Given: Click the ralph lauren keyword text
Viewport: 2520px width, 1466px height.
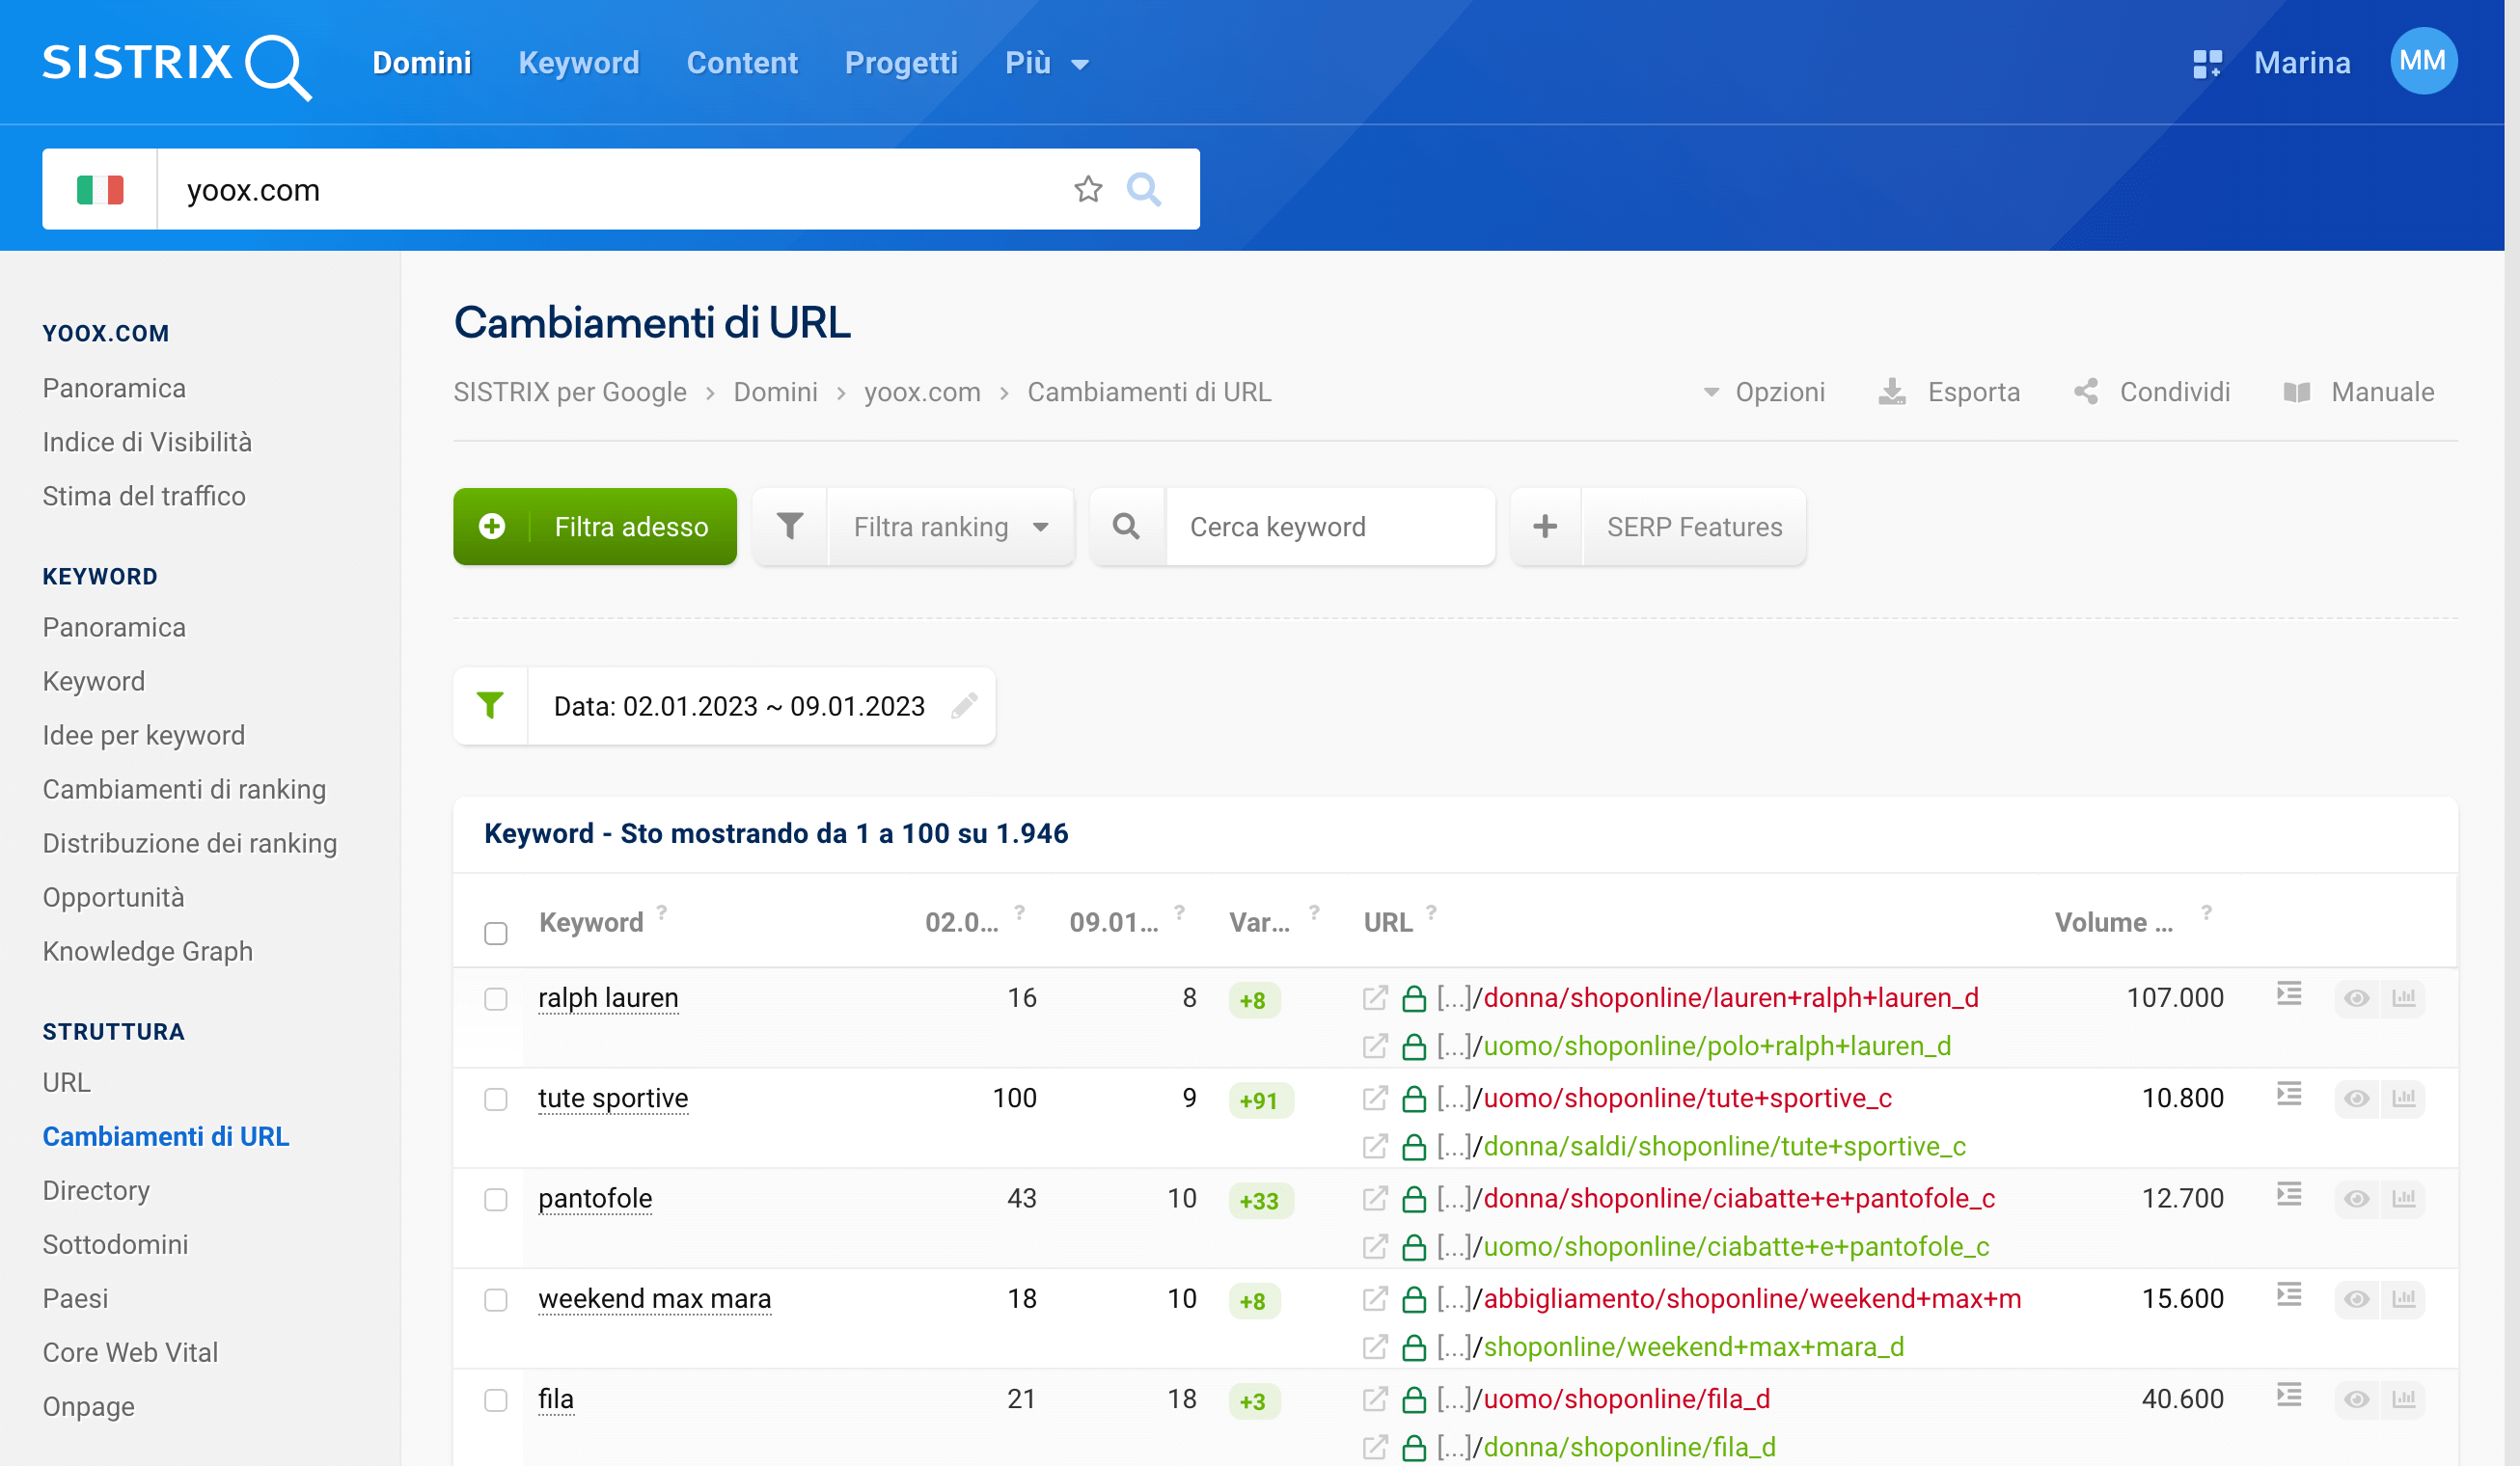Looking at the screenshot, I should 608,998.
